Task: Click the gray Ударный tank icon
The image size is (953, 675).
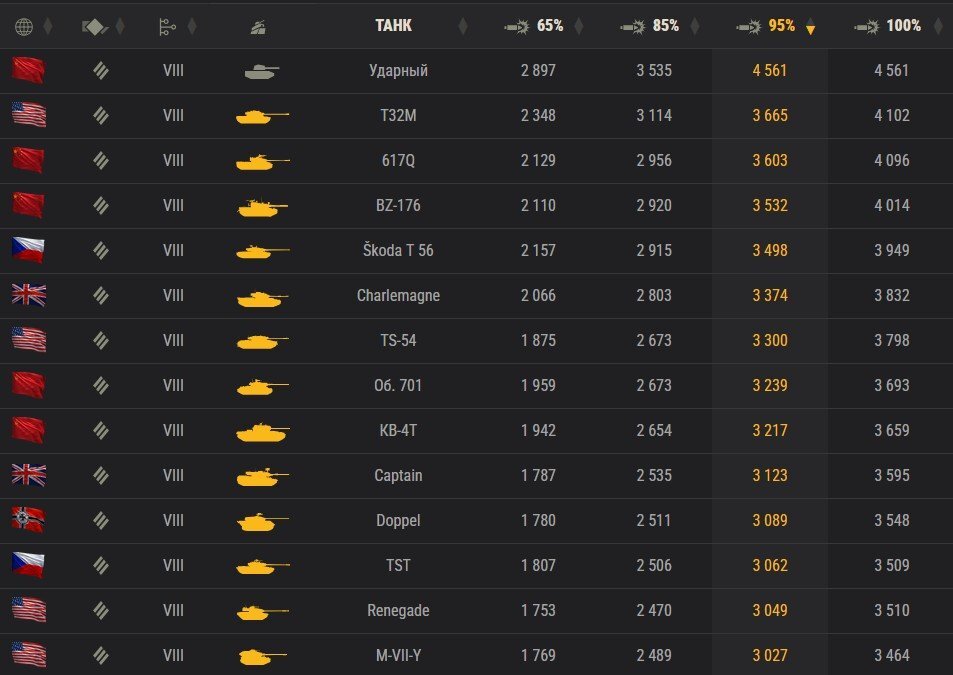Action: (x=261, y=72)
